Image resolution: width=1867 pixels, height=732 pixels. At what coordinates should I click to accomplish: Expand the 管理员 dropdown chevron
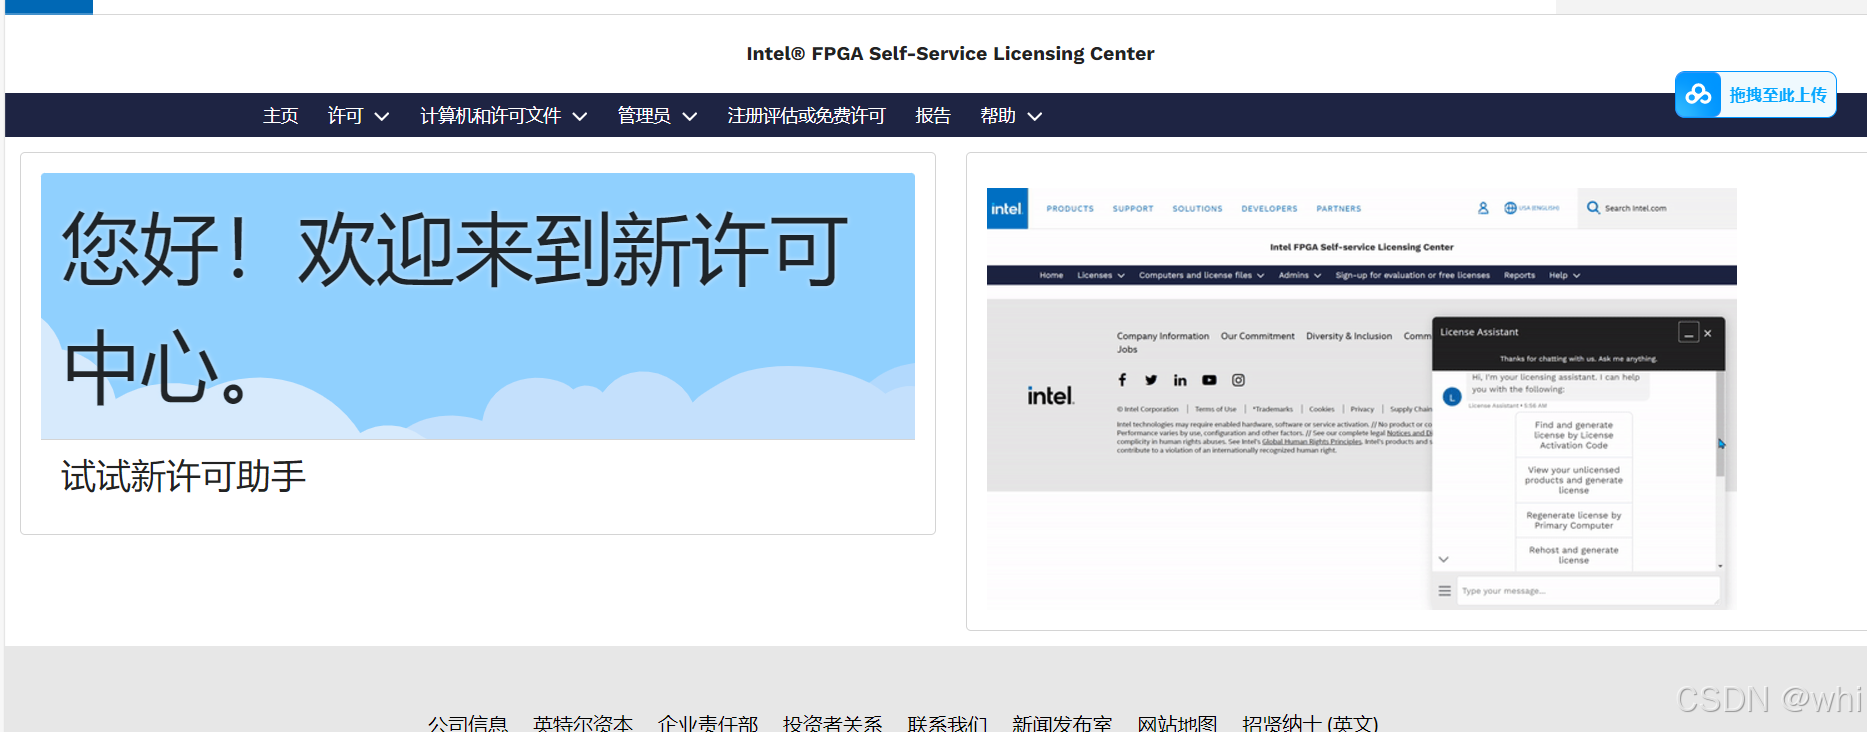coord(690,117)
